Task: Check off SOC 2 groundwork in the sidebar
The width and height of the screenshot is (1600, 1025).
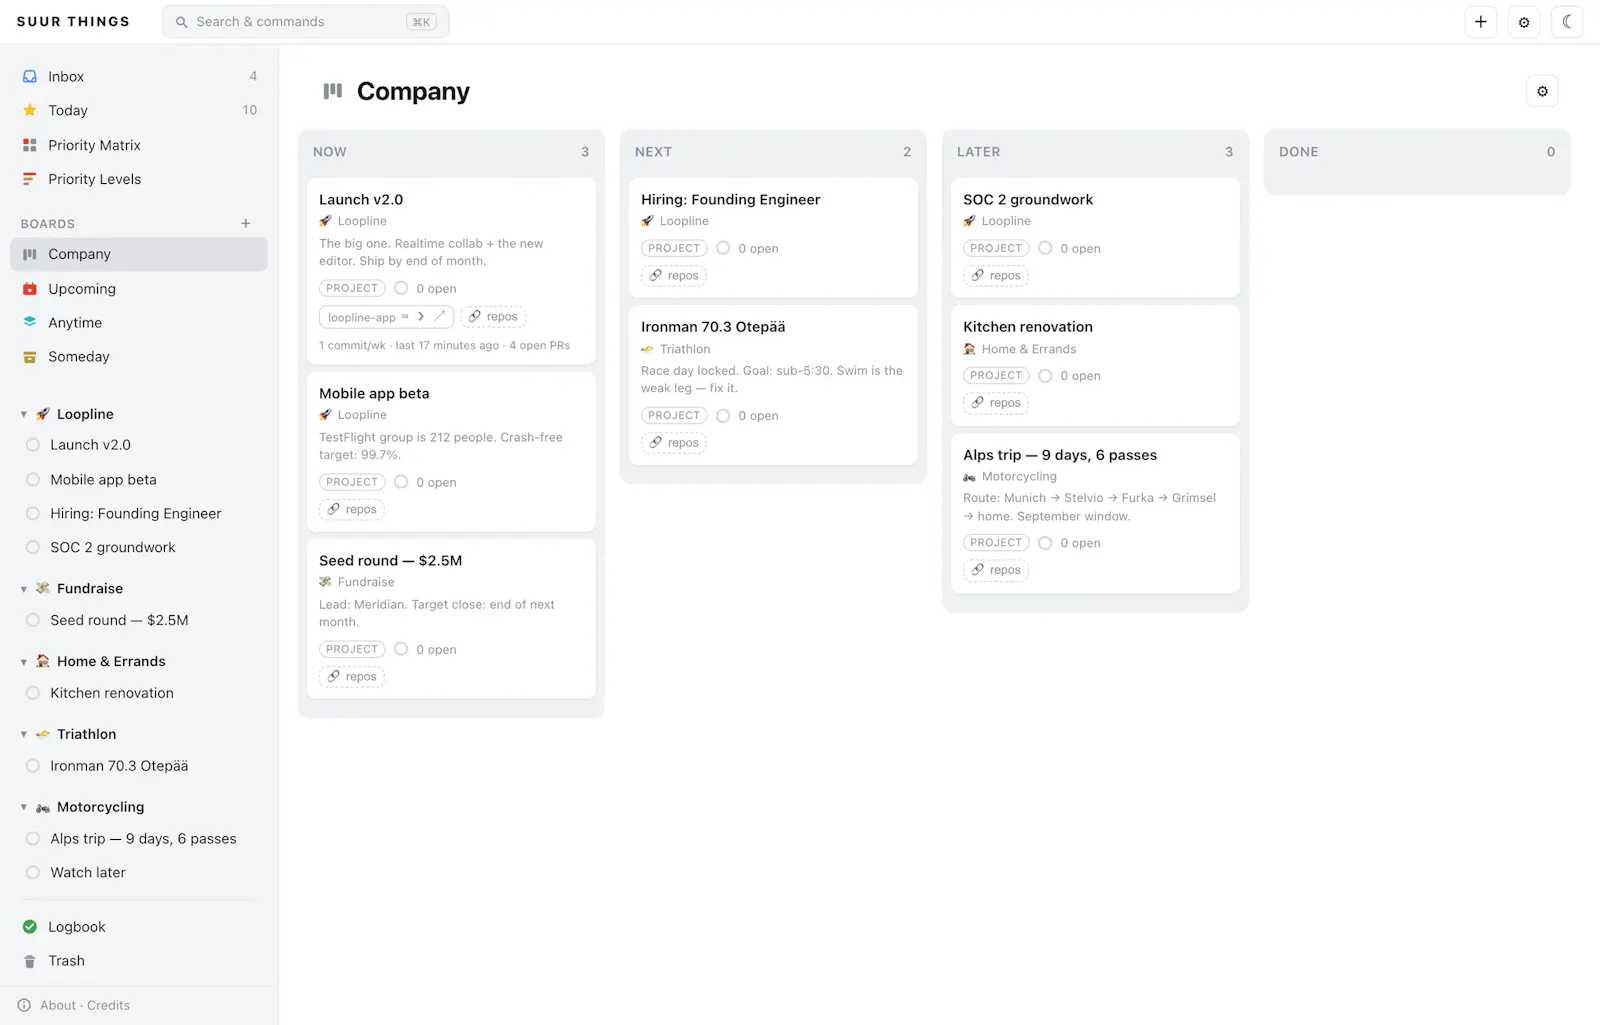Action: [33, 548]
